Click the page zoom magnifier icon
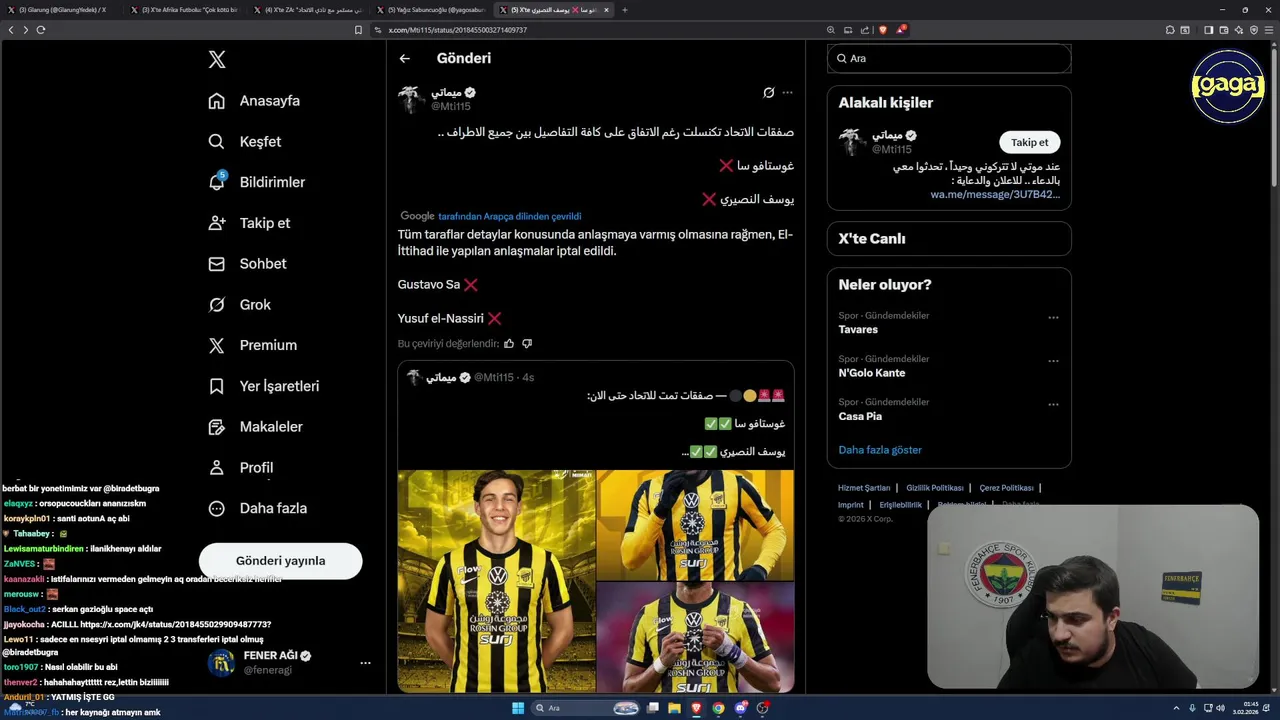The width and height of the screenshot is (1280, 720). [832, 30]
